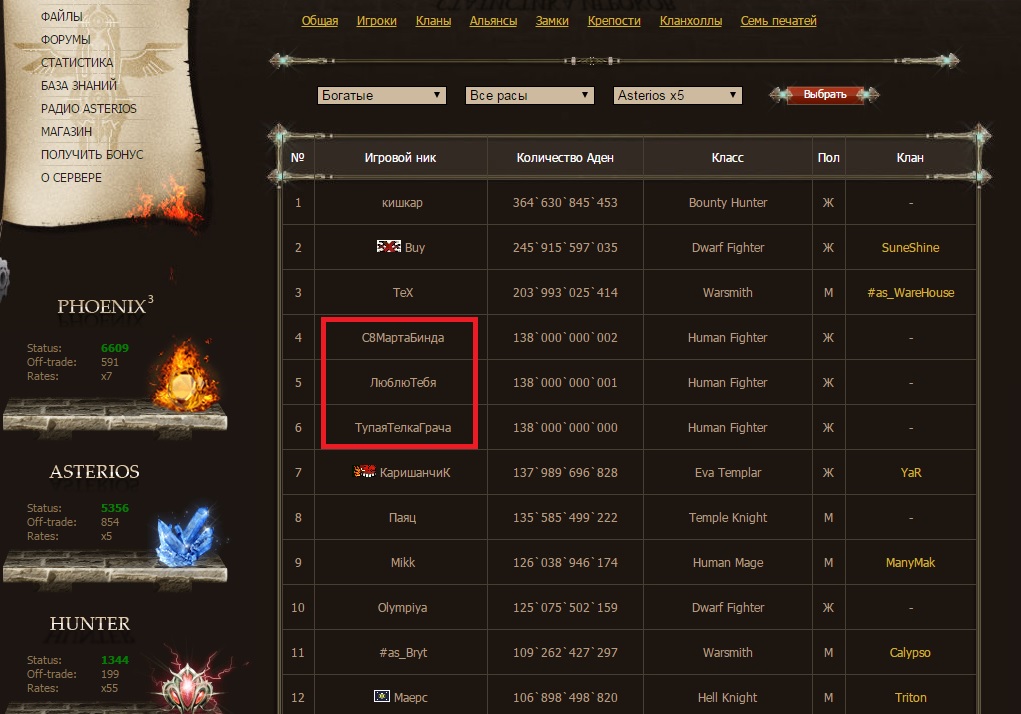Open the Замки statistics section
Image resolution: width=1021 pixels, height=714 pixels.
click(x=552, y=21)
